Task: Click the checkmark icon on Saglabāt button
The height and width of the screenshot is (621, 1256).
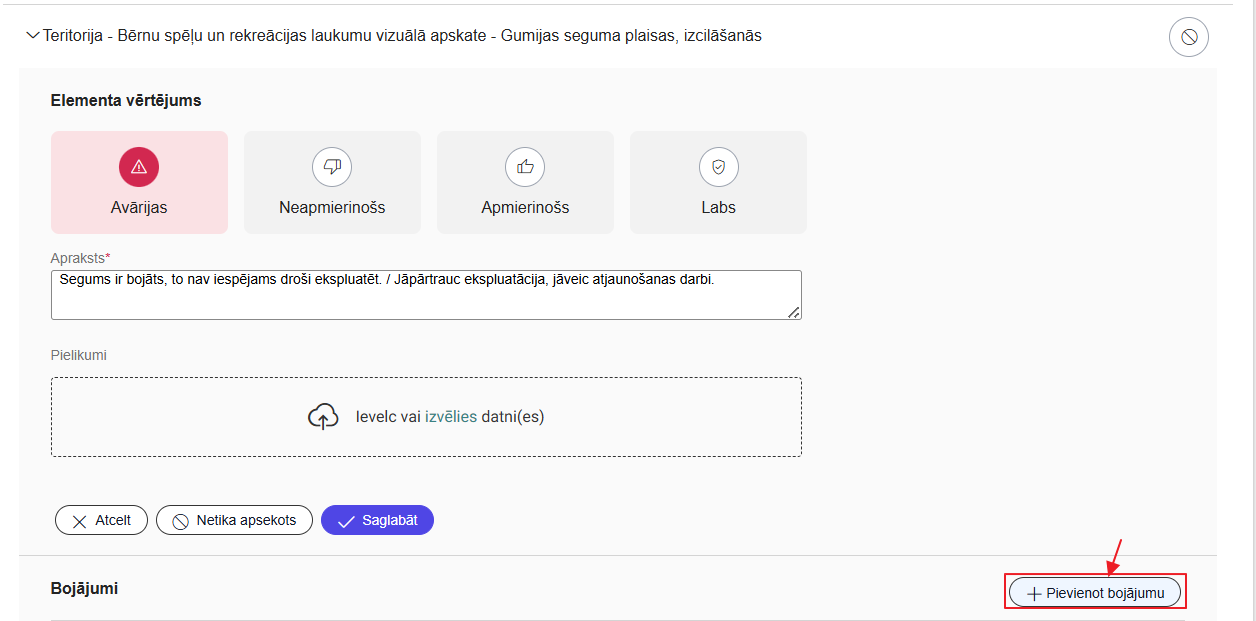Action: click(346, 521)
